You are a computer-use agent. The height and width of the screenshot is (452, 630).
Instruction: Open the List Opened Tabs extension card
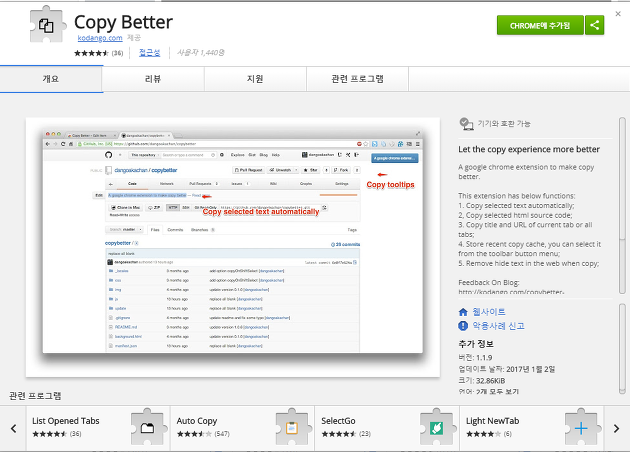click(x=98, y=428)
